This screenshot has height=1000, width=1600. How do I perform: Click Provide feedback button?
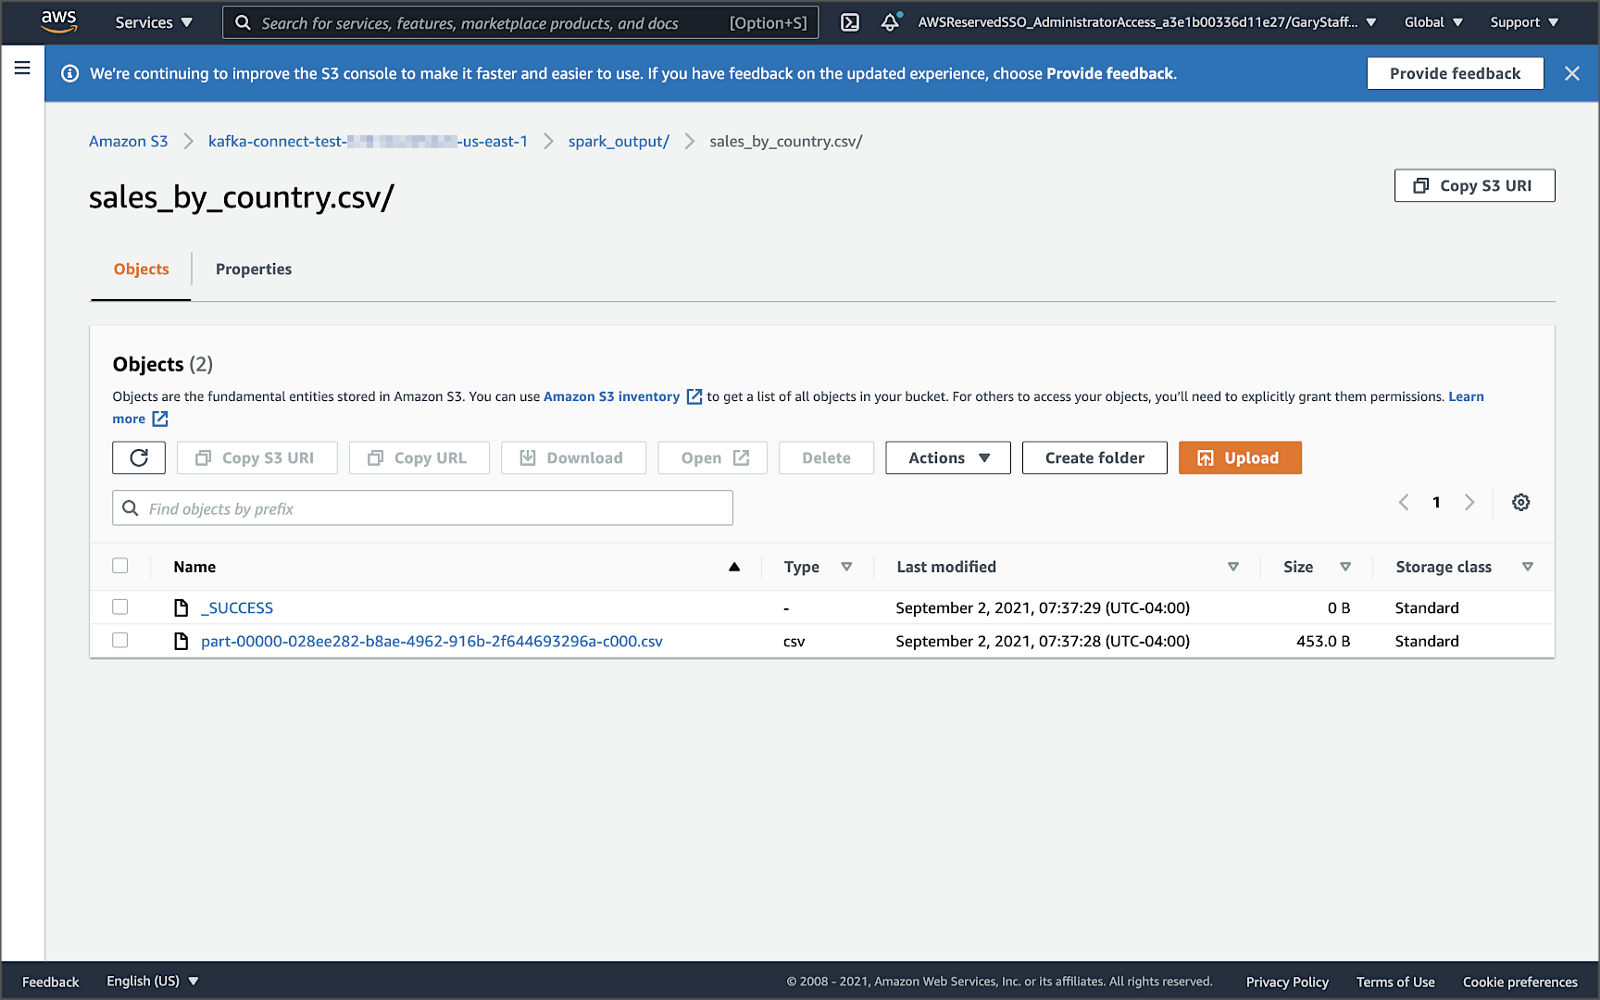point(1455,73)
